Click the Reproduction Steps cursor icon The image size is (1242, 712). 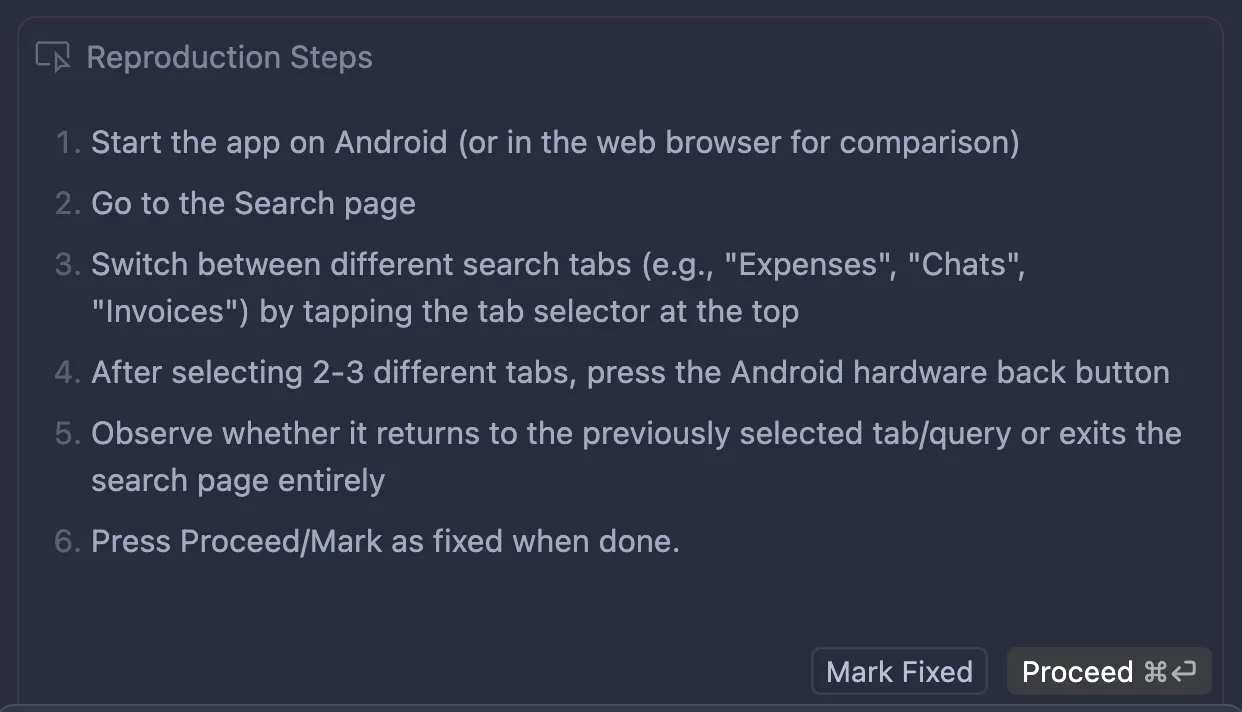click(53, 58)
